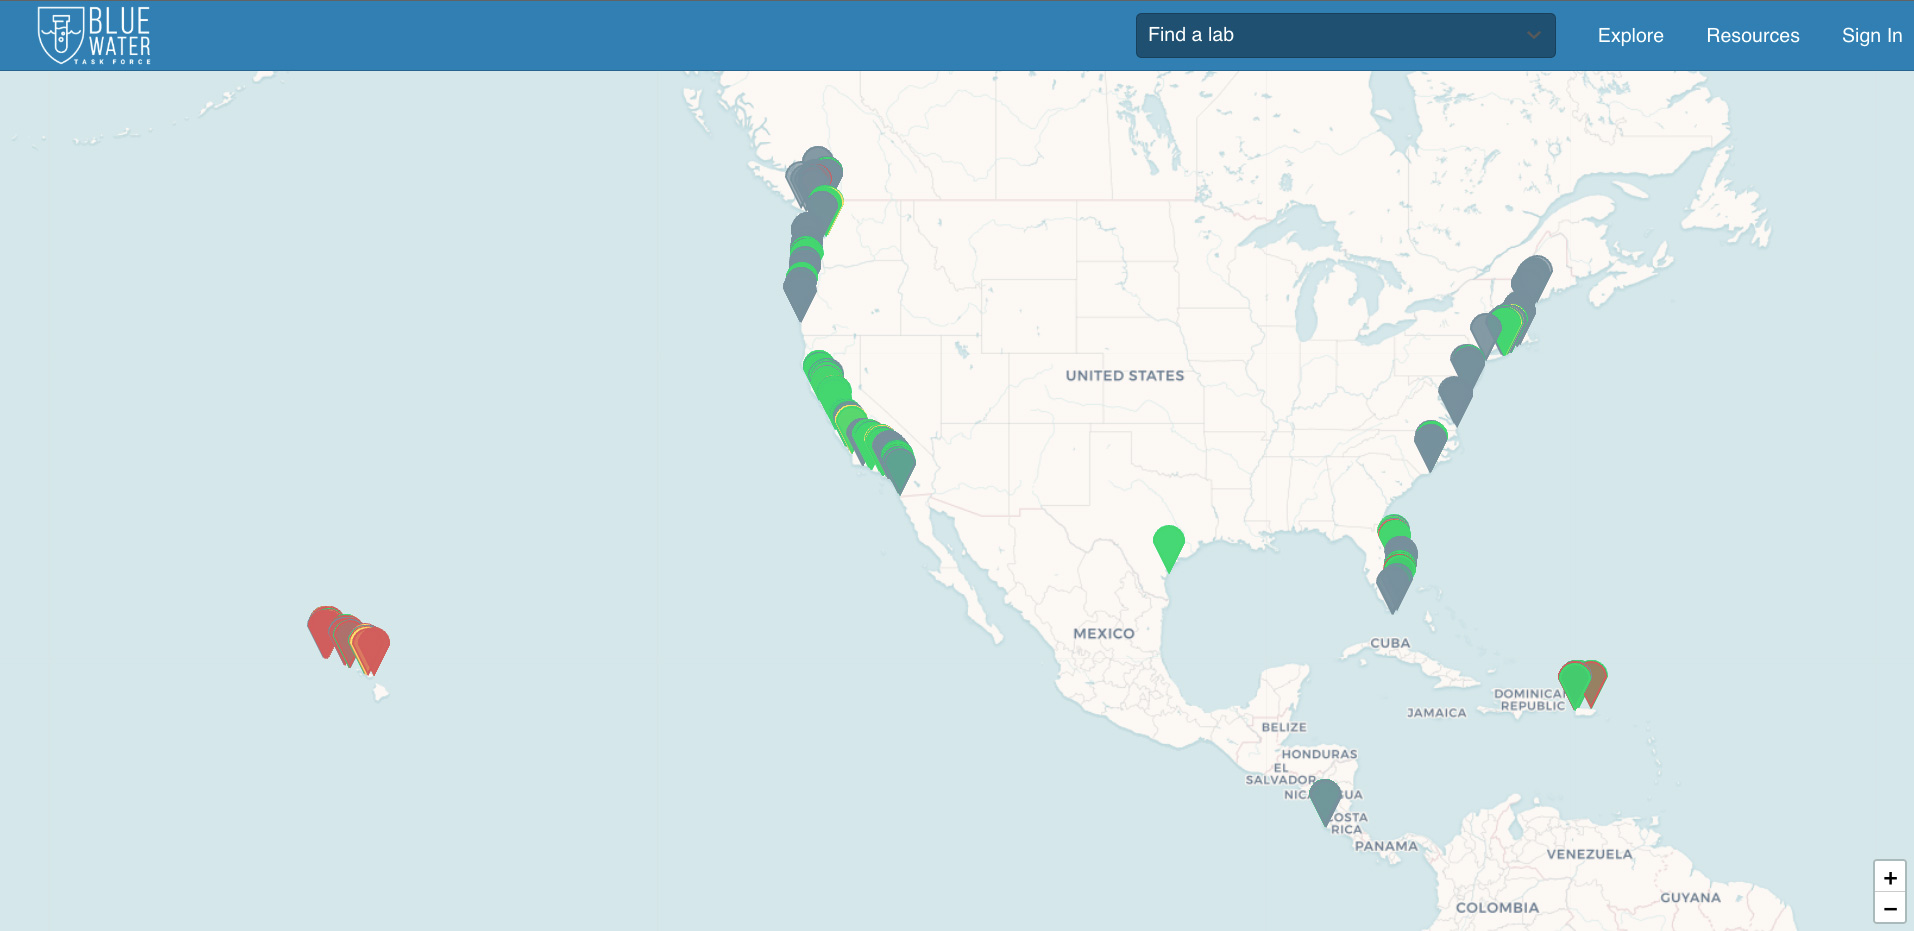Image resolution: width=1914 pixels, height=931 pixels.
Task: Click the Sign In link
Action: point(1871,35)
